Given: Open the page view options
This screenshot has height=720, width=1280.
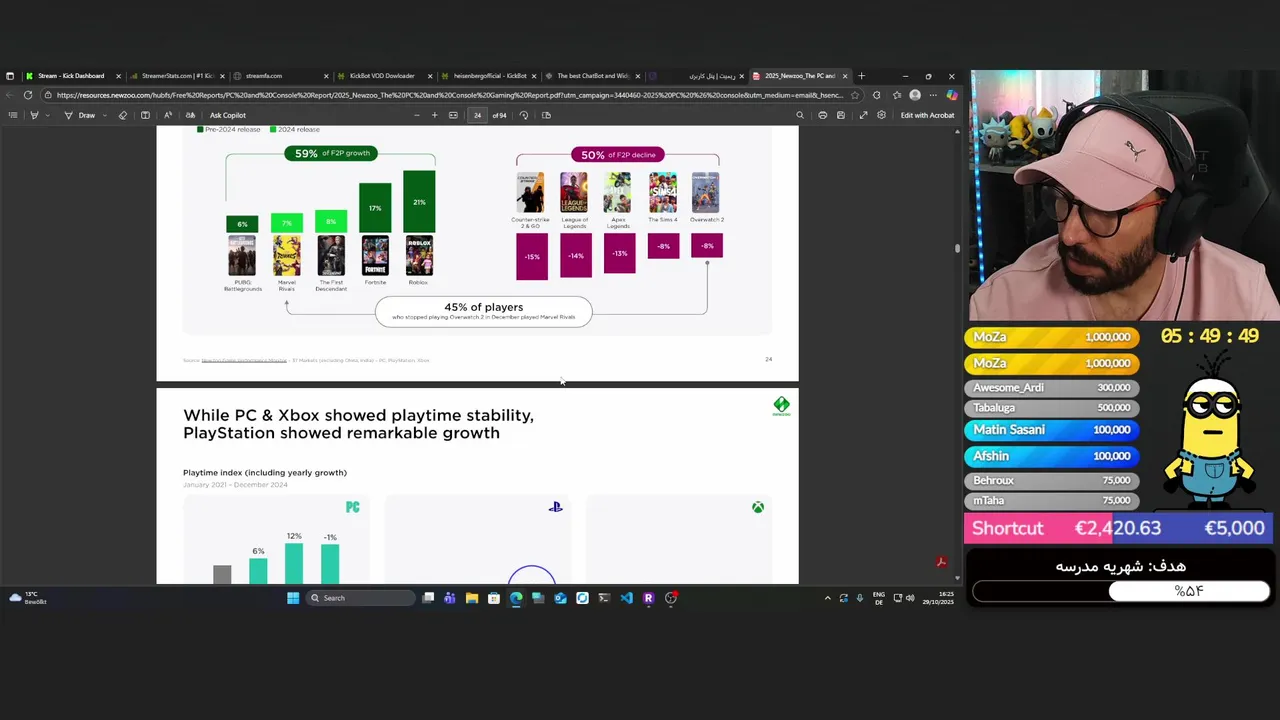Looking at the screenshot, I should coord(546,115).
